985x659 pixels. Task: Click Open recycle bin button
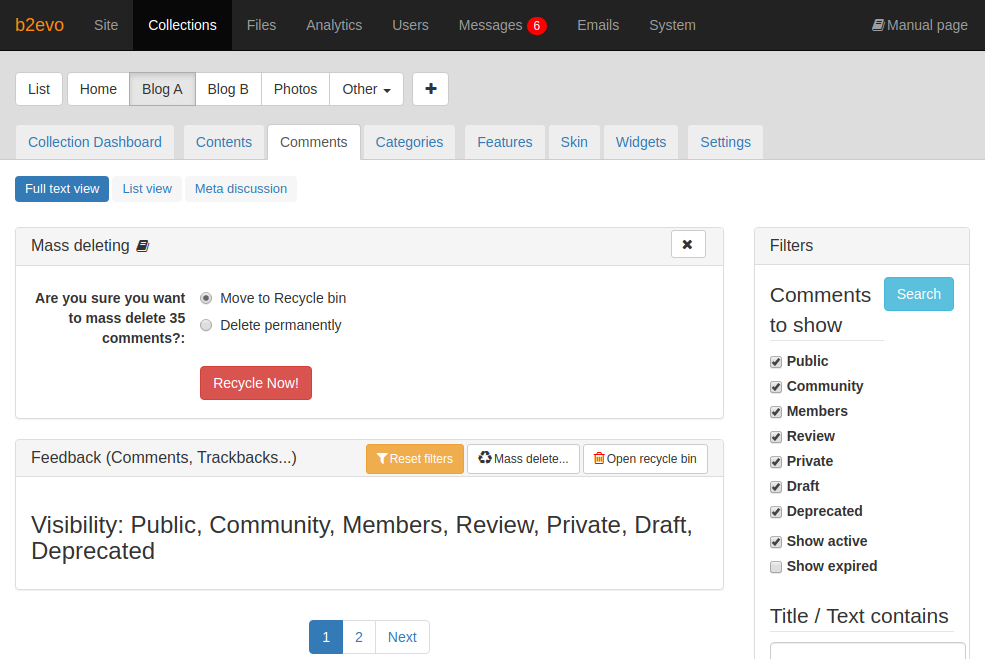tap(645, 459)
